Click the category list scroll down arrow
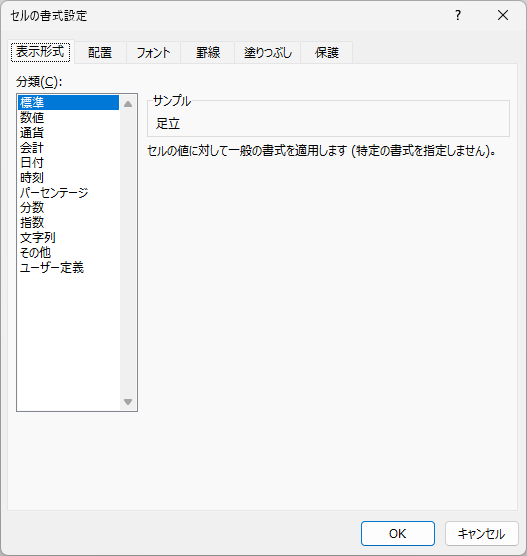Viewport: 527px width, 556px height. tap(128, 402)
